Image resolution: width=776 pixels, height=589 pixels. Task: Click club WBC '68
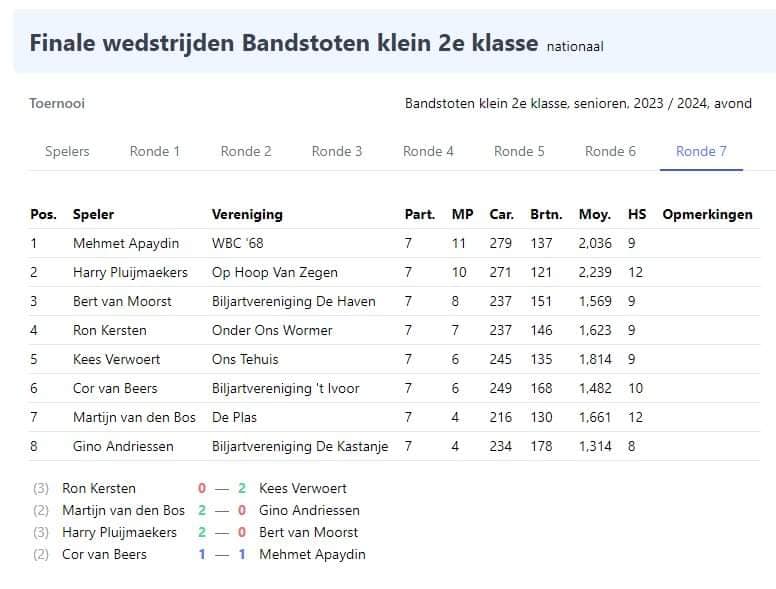click(x=238, y=244)
